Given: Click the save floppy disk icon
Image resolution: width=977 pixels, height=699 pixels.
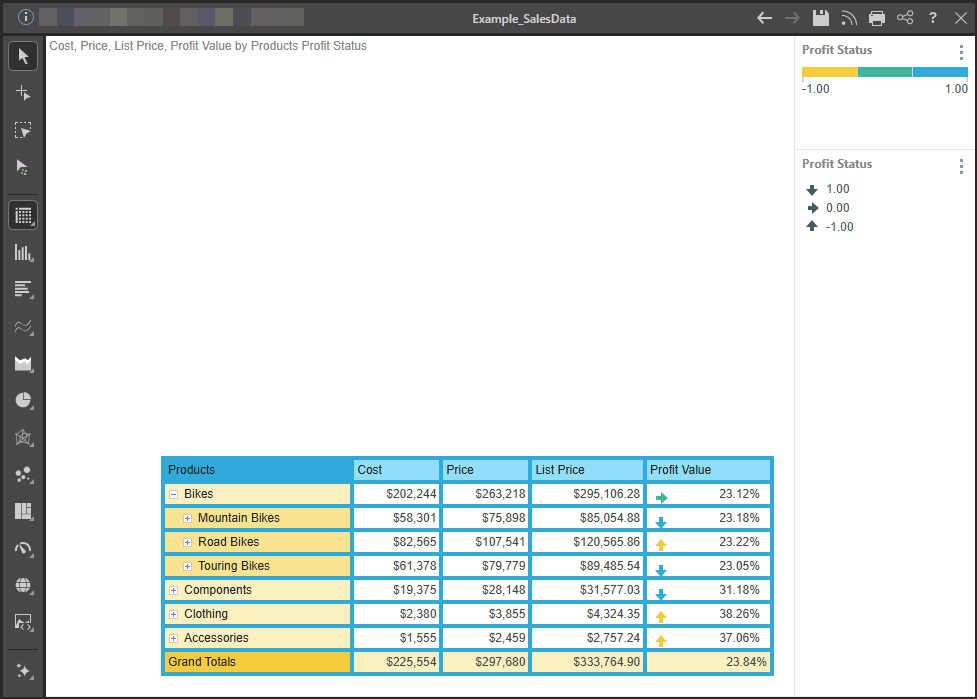Looking at the screenshot, I should tap(821, 18).
